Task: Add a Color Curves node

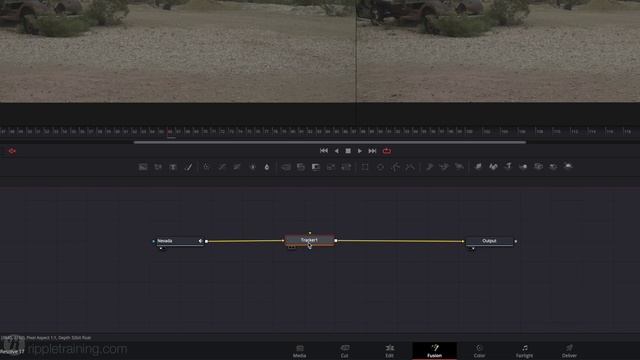Action: tap(222, 167)
